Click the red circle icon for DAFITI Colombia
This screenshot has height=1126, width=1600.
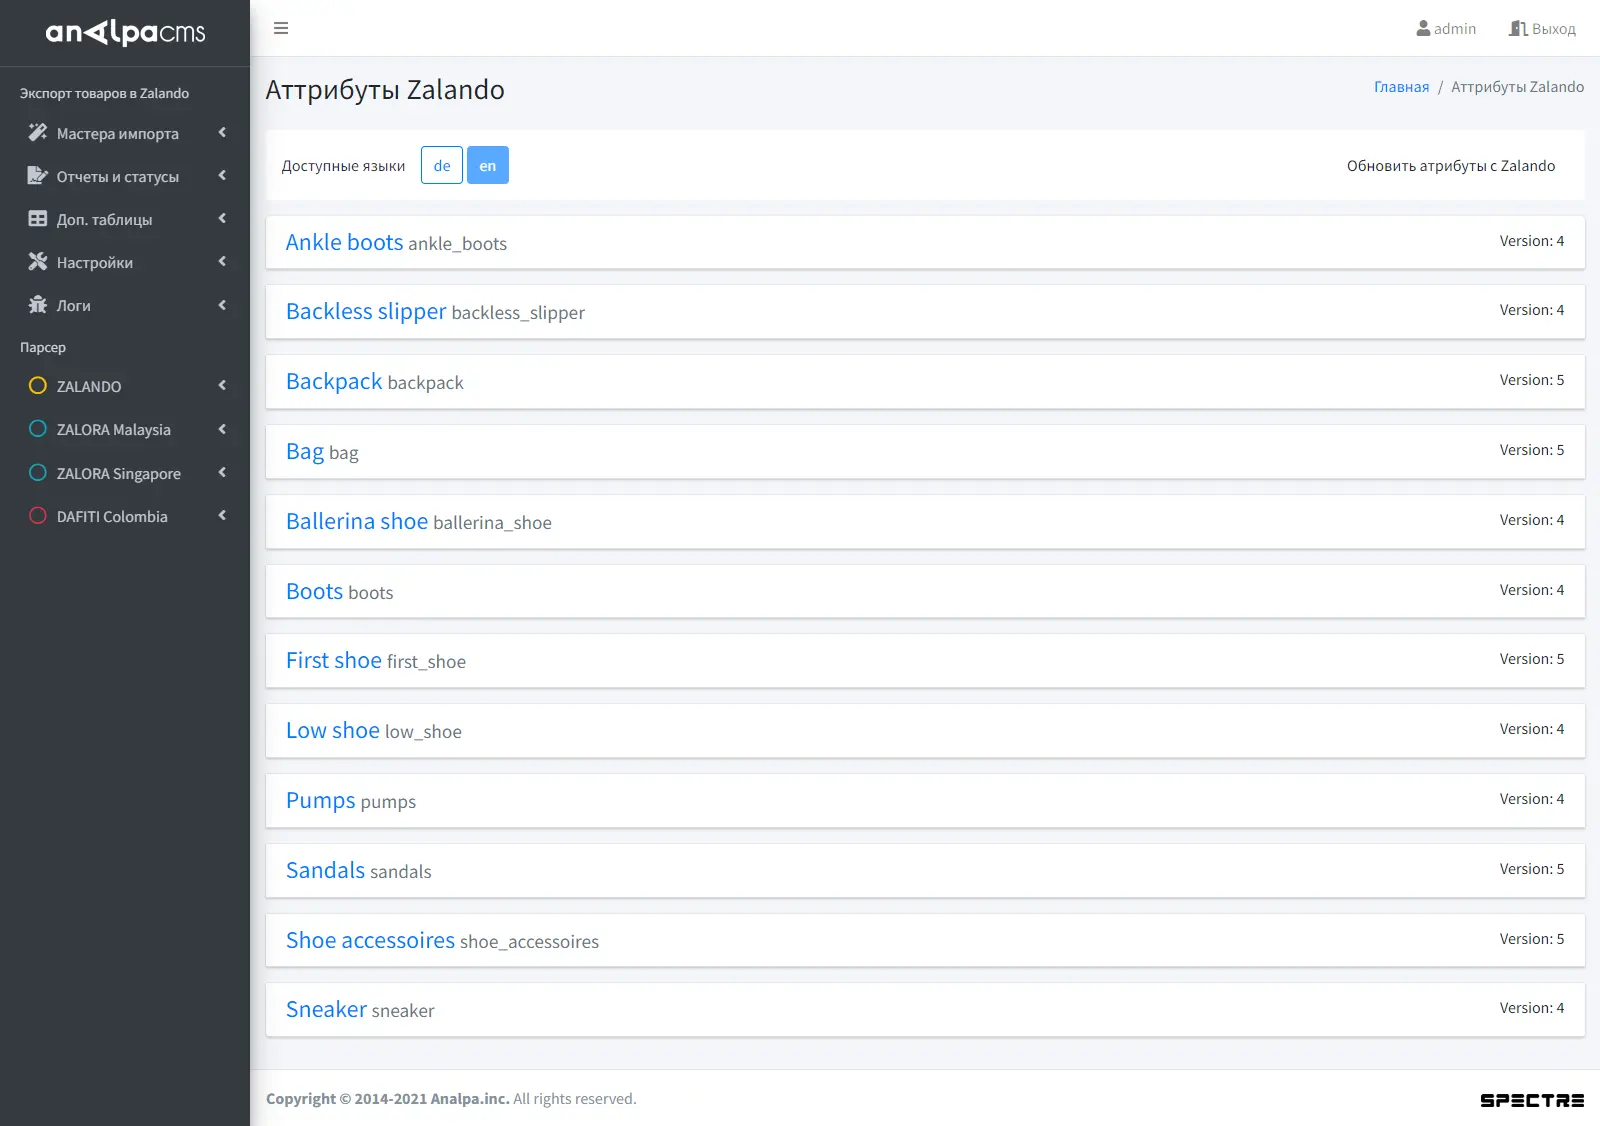coord(38,516)
